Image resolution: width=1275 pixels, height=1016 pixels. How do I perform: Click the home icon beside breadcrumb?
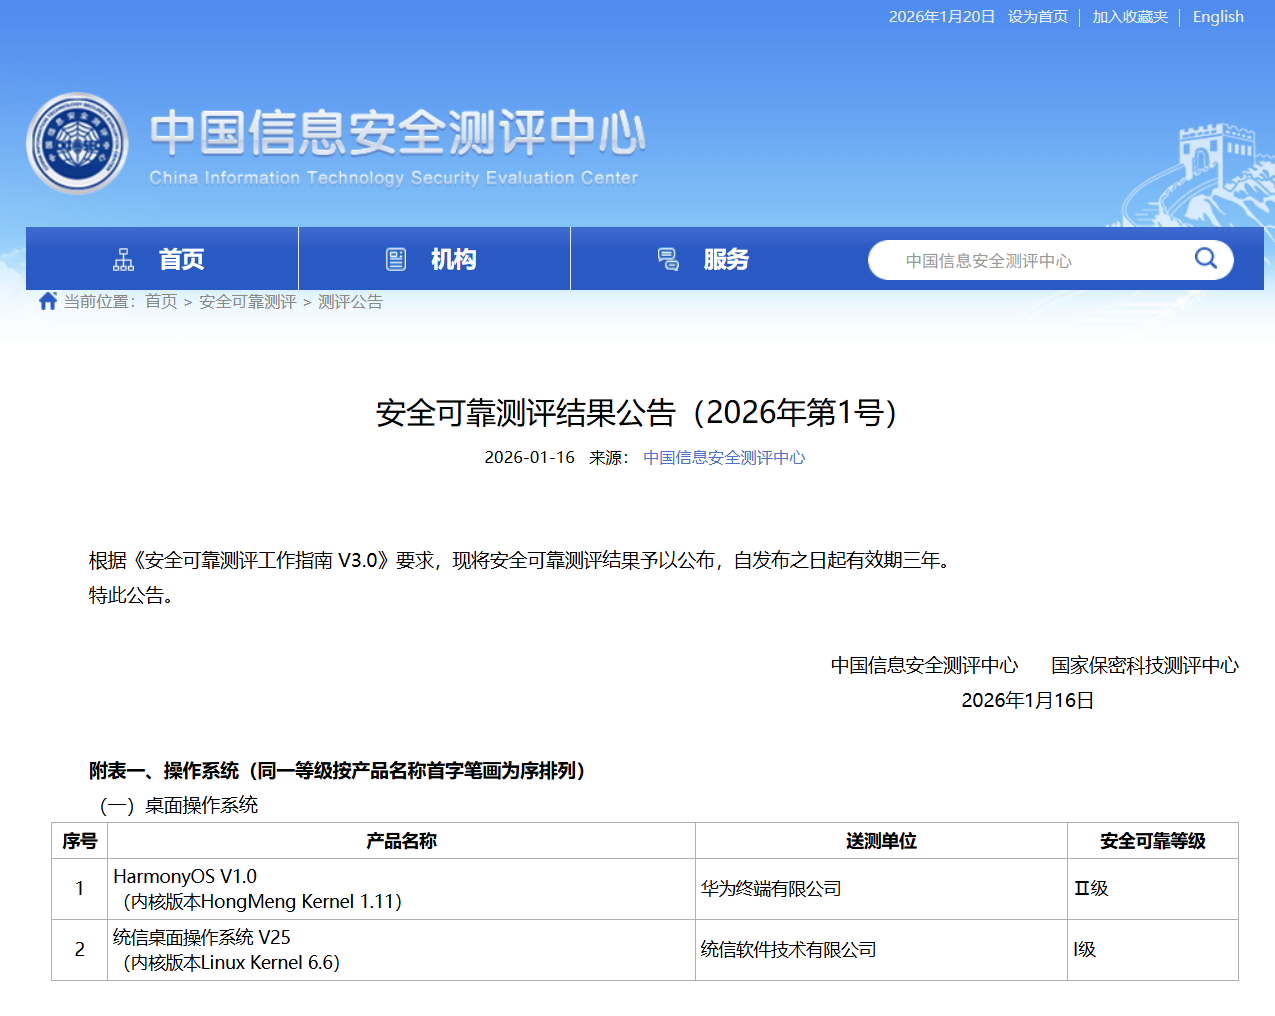click(47, 301)
